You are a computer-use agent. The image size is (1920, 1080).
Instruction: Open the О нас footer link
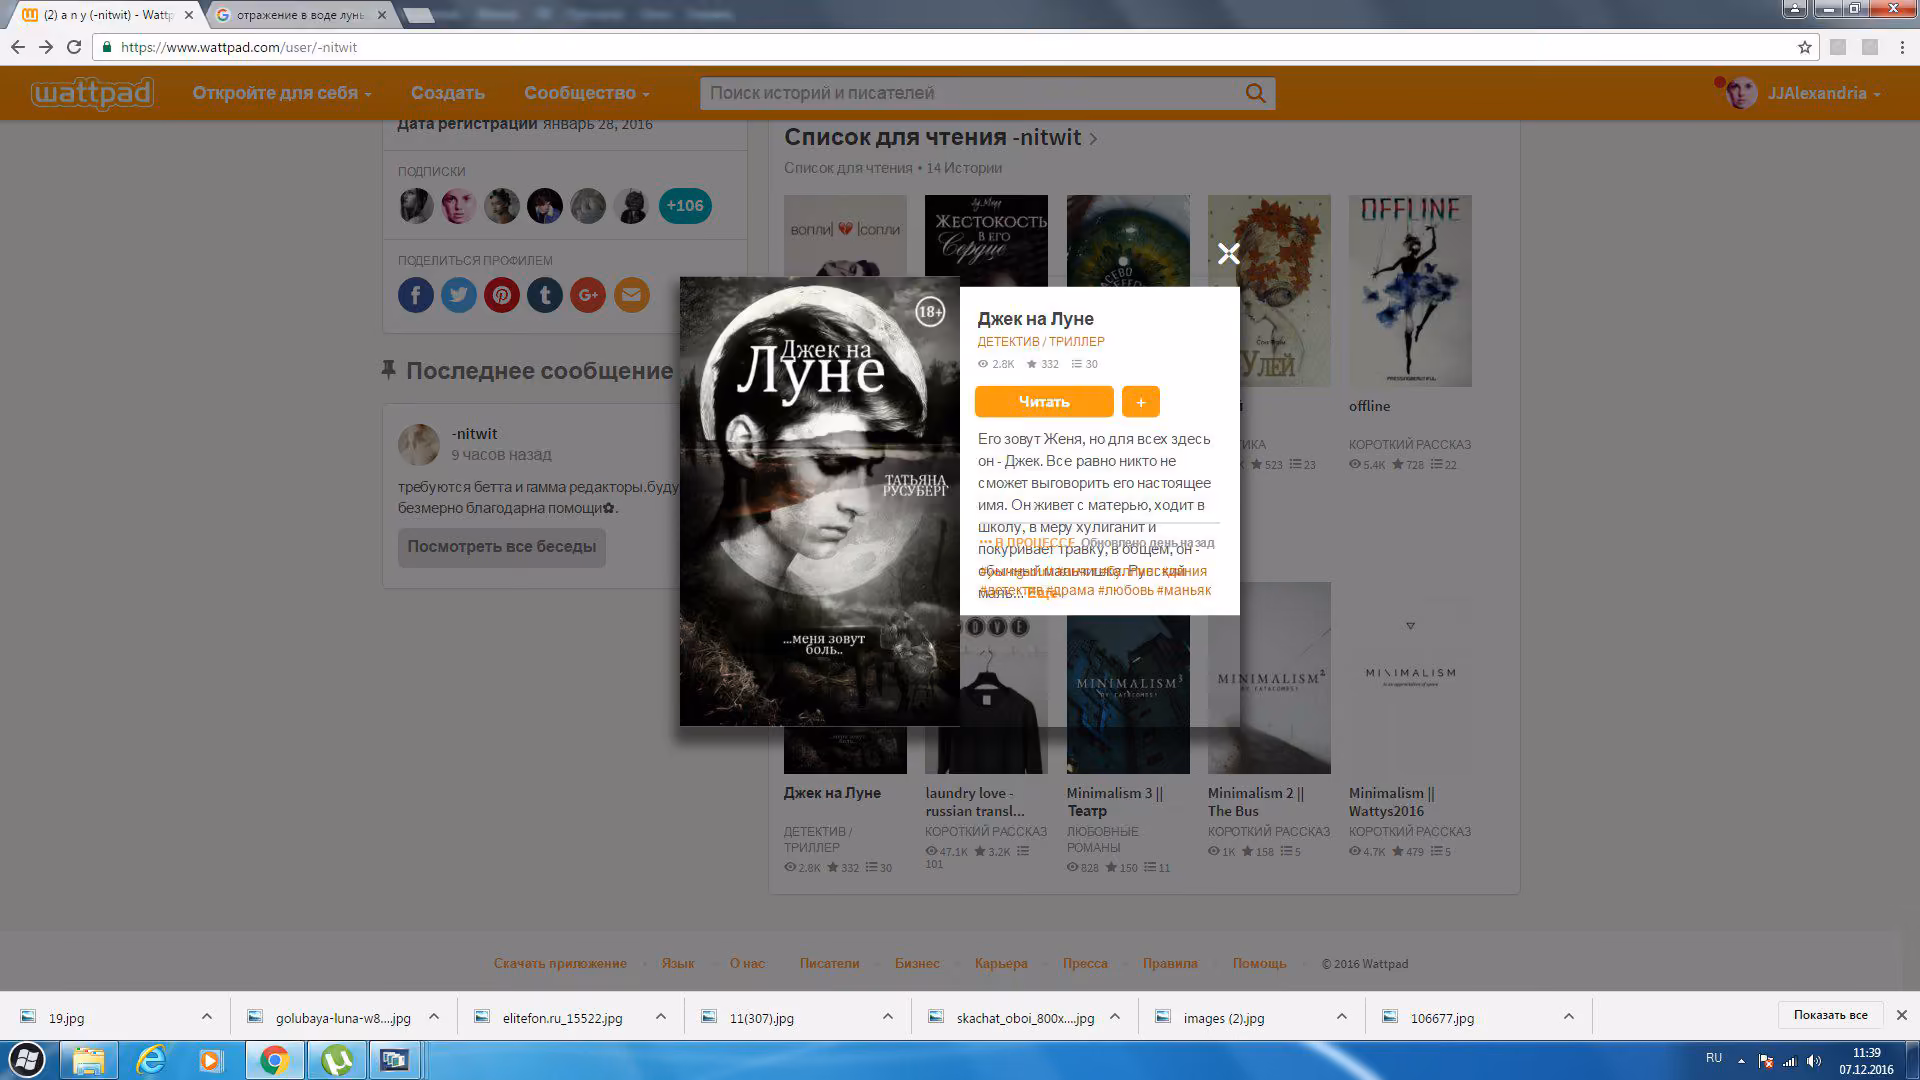click(747, 964)
